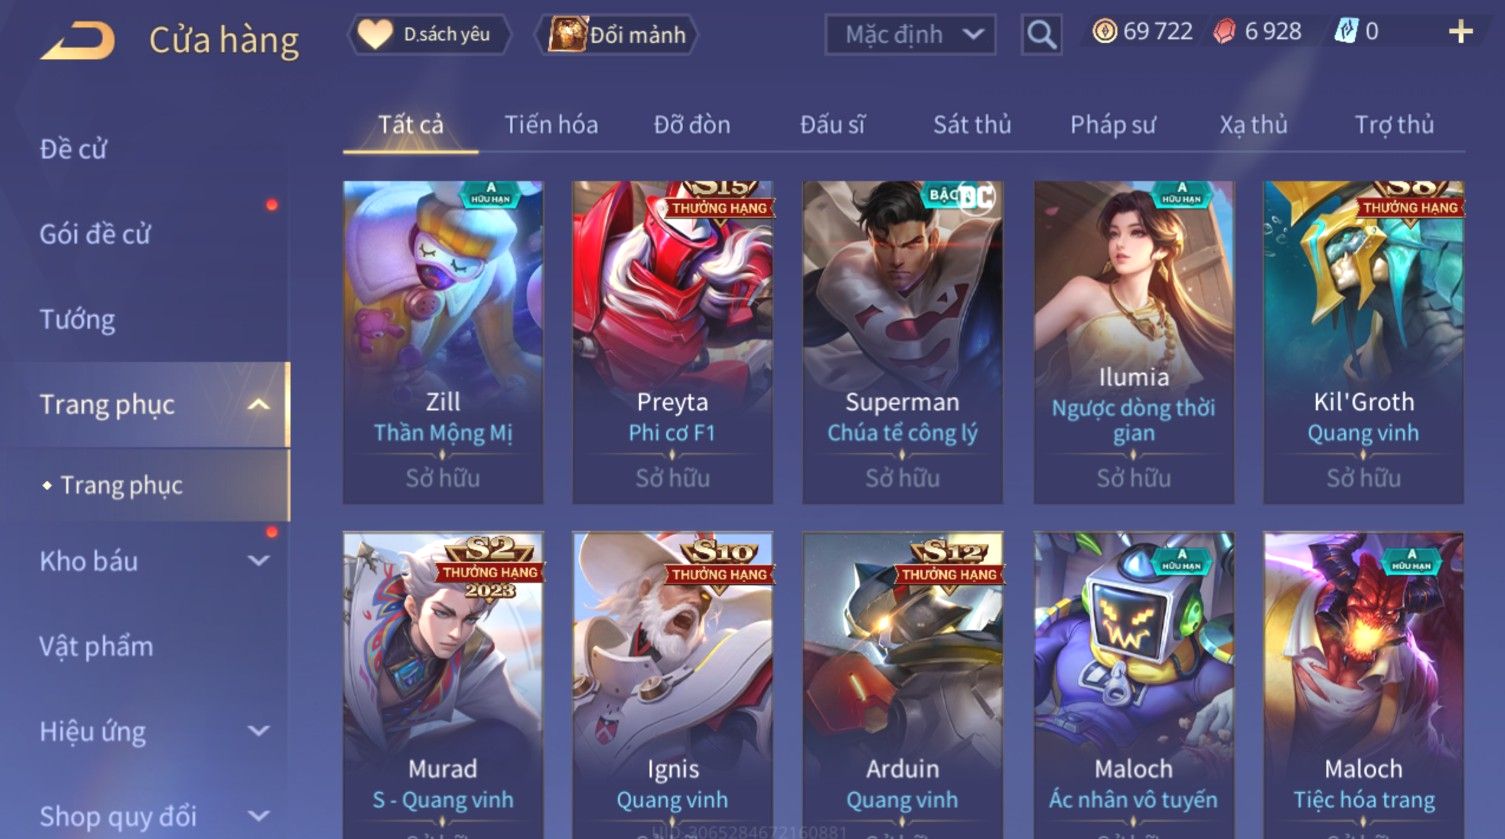Screen dimensions: 1505x839
Task: Open the search magnifier icon
Action: click(x=1041, y=35)
